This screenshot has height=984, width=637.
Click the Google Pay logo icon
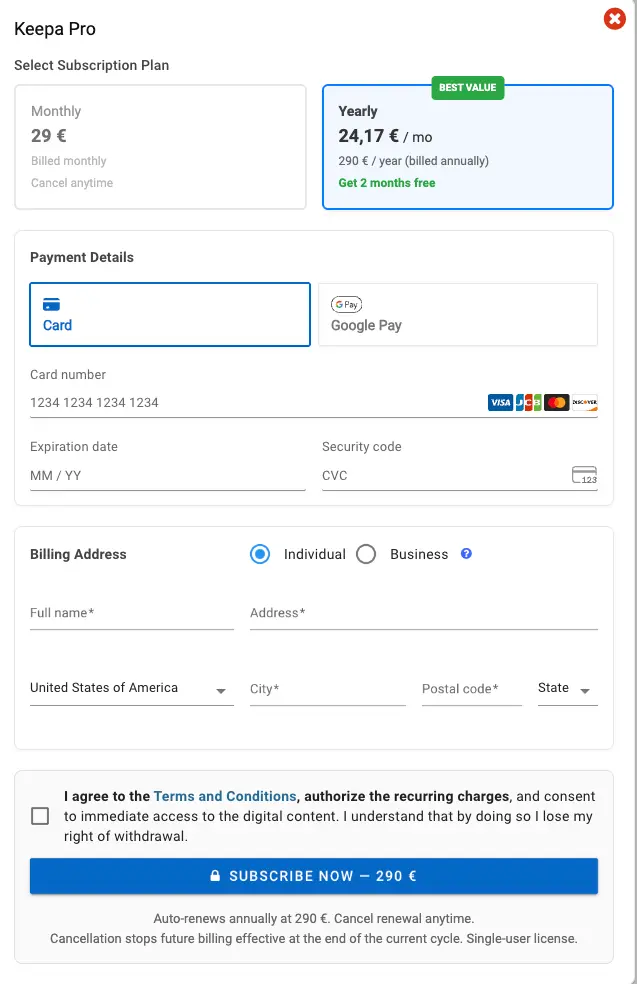(347, 304)
